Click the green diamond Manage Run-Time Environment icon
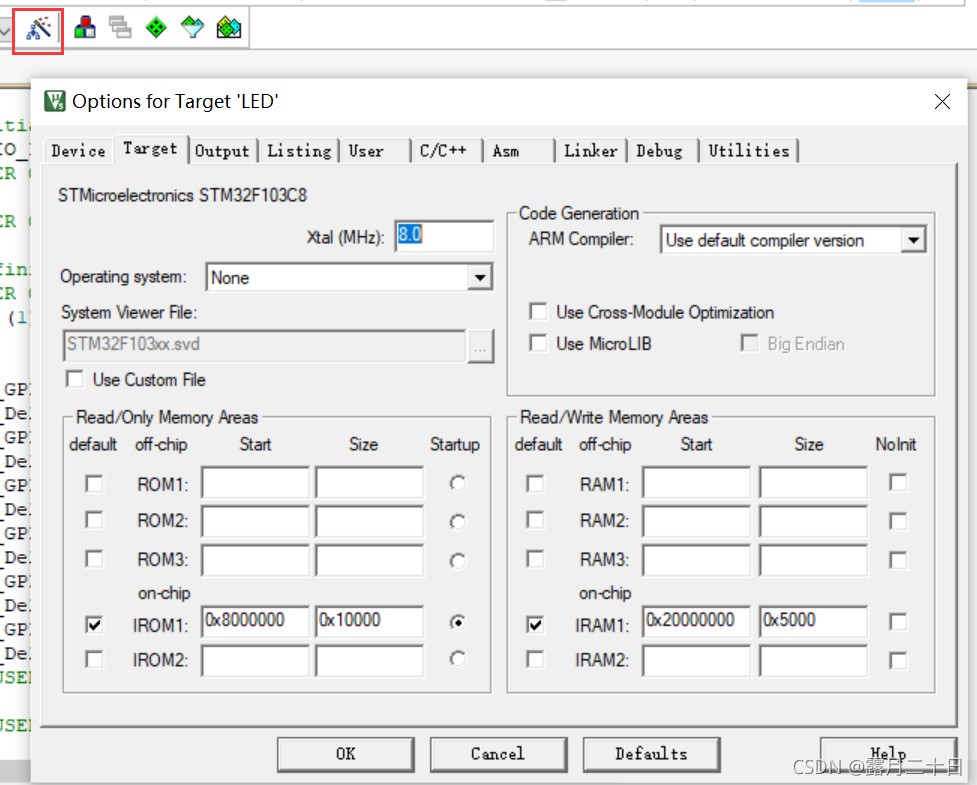This screenshot has height=785, width=977. [156, 27]
